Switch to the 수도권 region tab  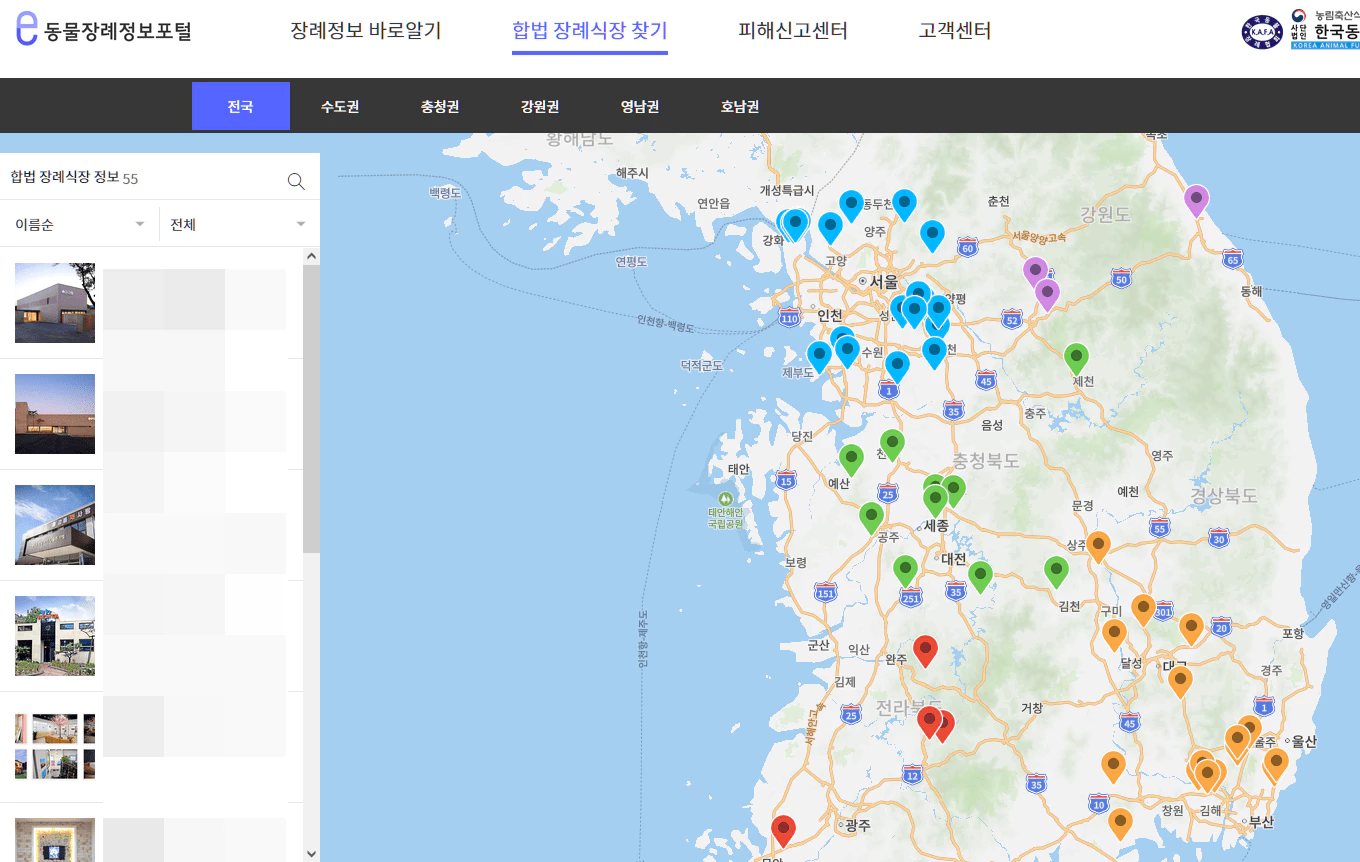[x=340, y=106]
